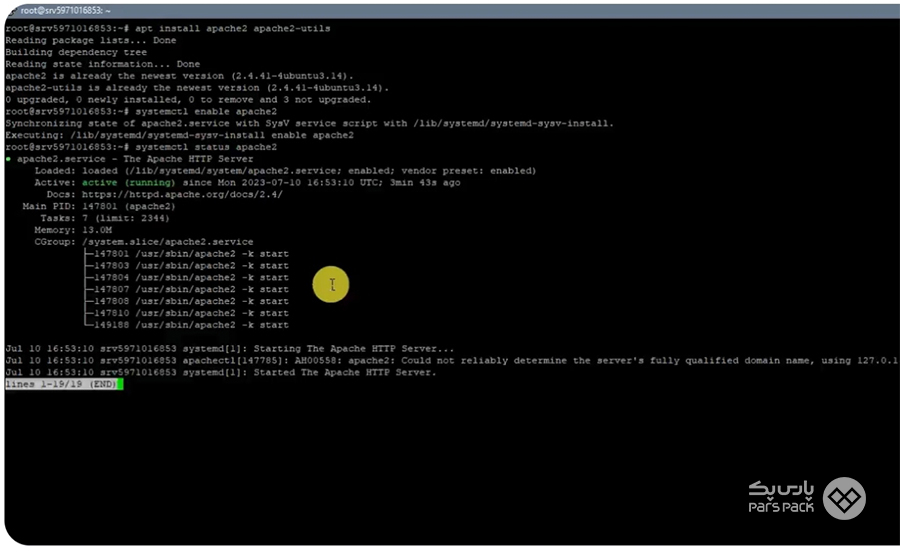The image size is (900, 556).
Task: Click the green terminal cursor block
Action: 120,384
